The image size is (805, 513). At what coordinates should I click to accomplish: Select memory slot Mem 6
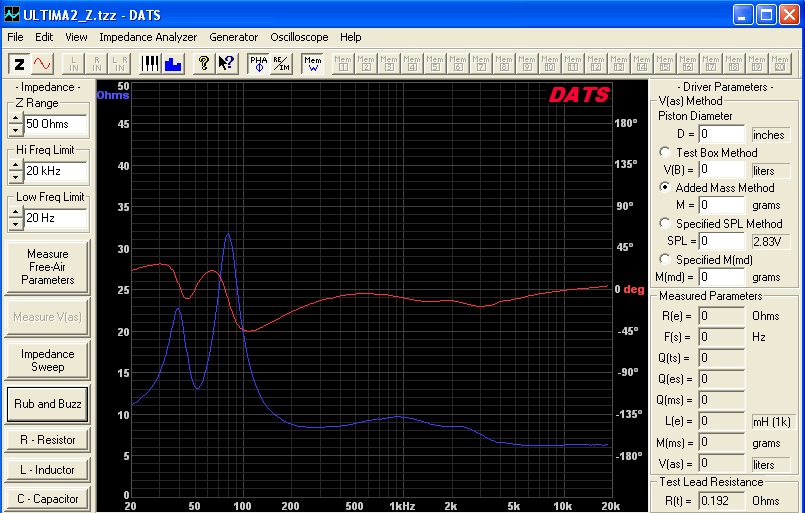coord(458,64)
